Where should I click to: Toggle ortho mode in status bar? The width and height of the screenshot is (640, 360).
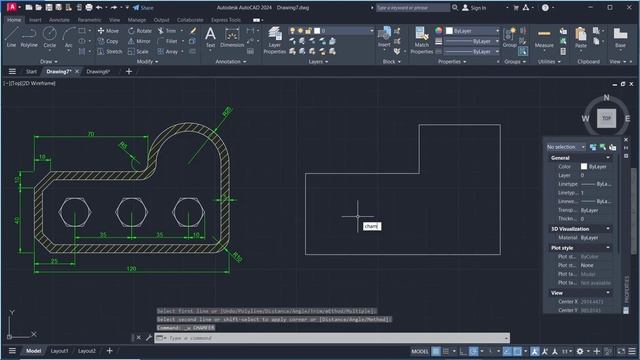[x=462, y=351]
